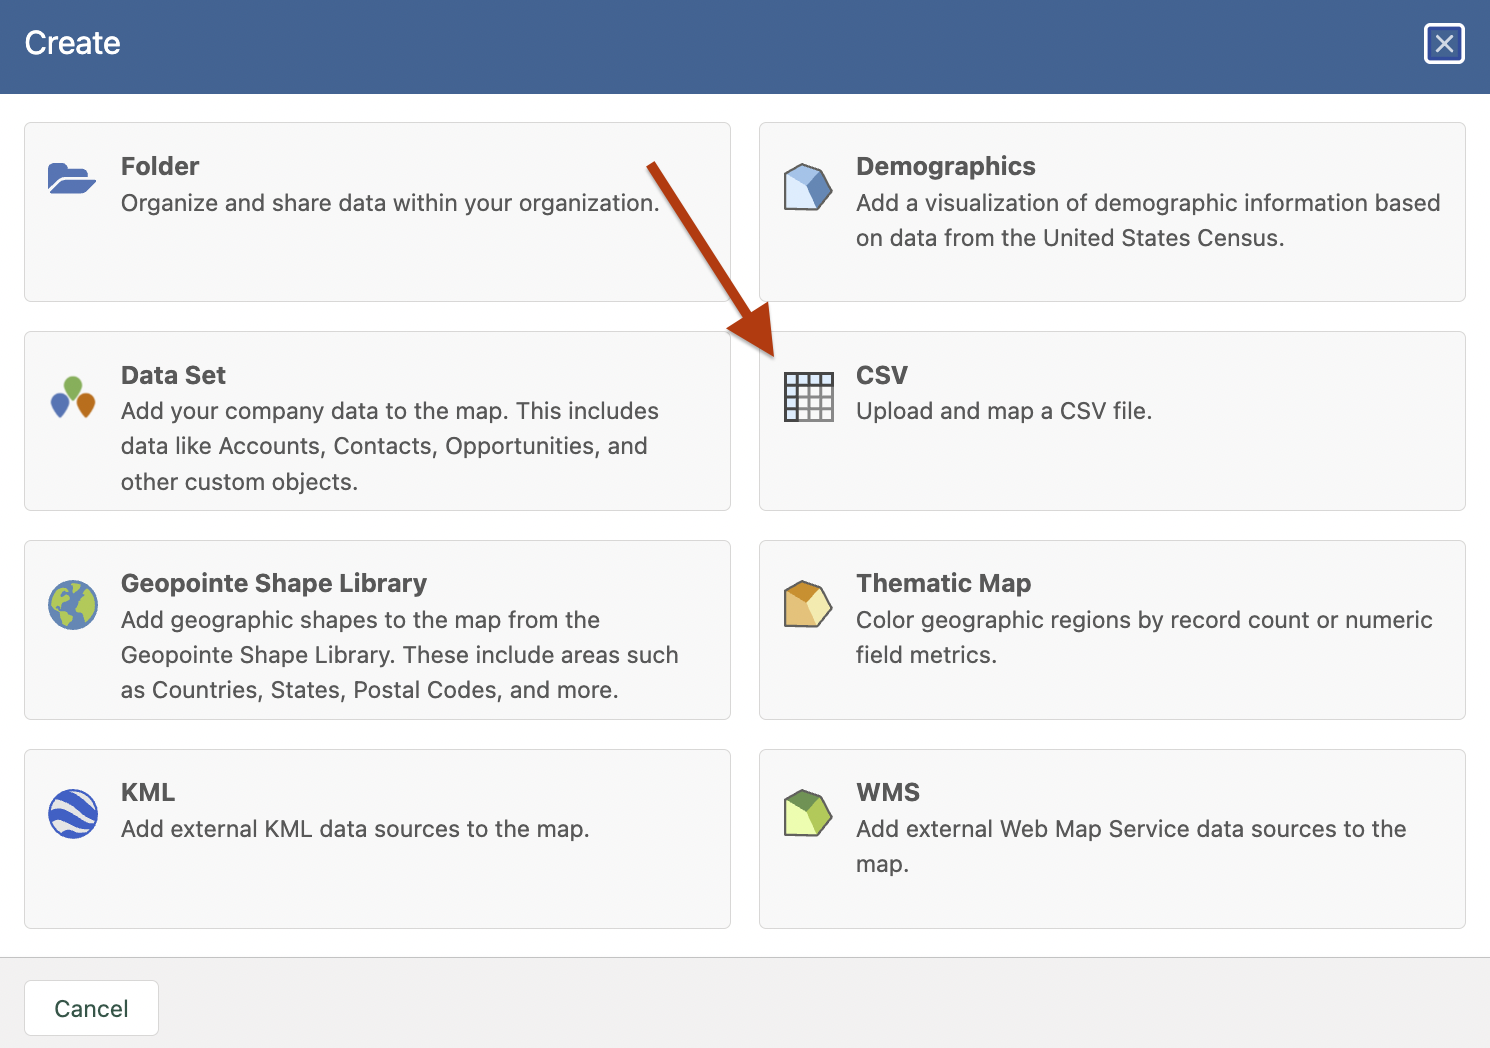Viewport: 1490px width, 1048px height.
Task: Click the CSV grid table icon
Action: click(x=808, y=397)
